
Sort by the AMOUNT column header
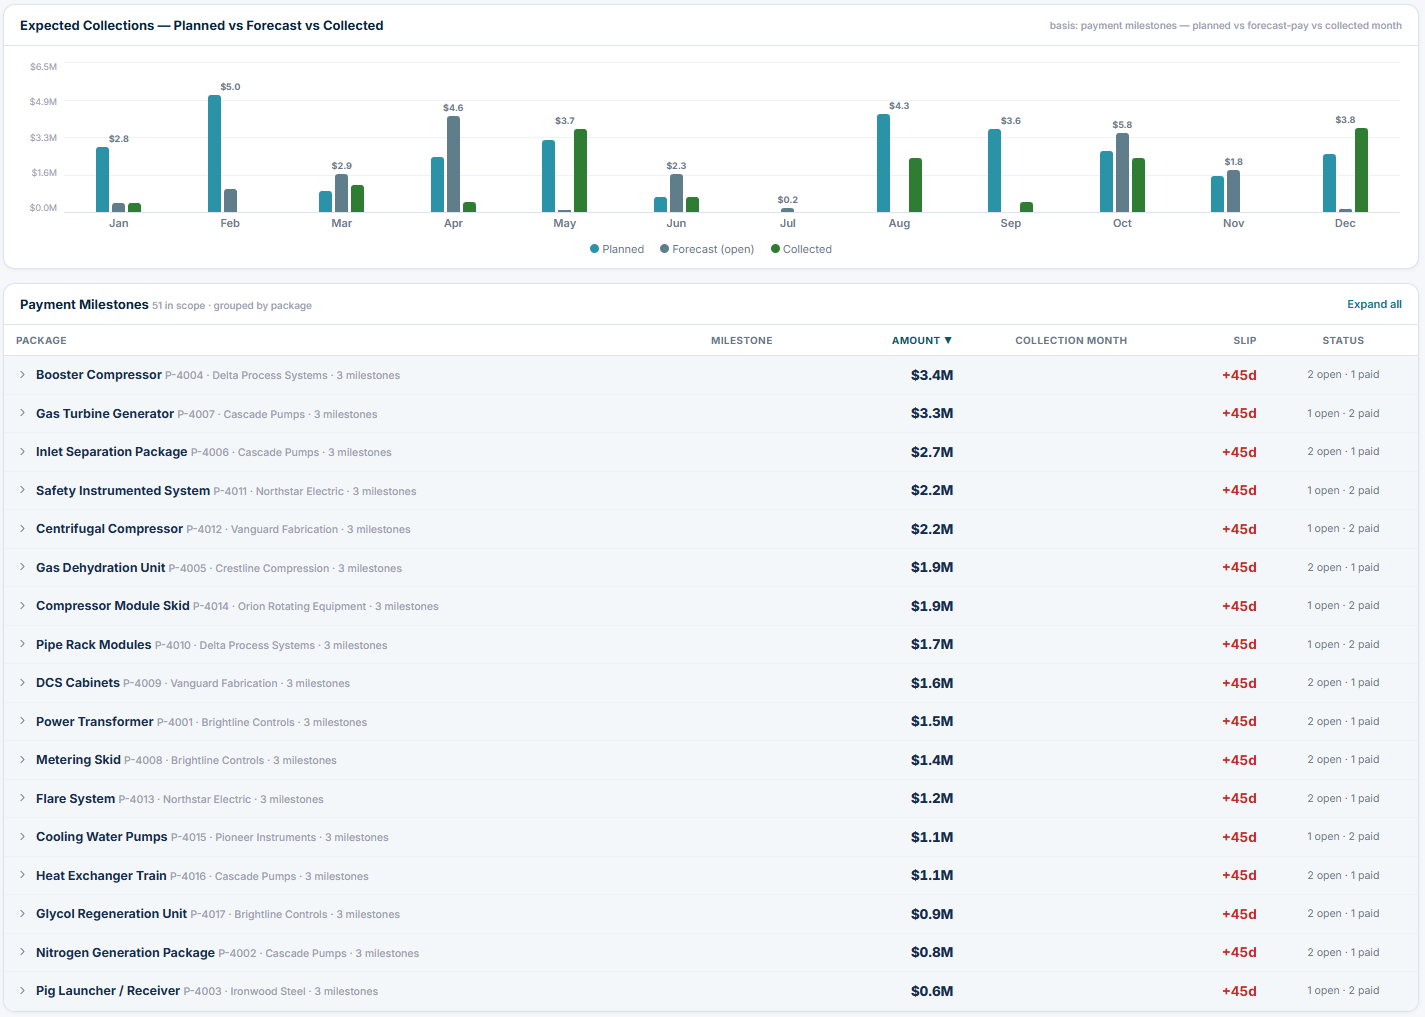pyautogui.click(x=921, y=340)
